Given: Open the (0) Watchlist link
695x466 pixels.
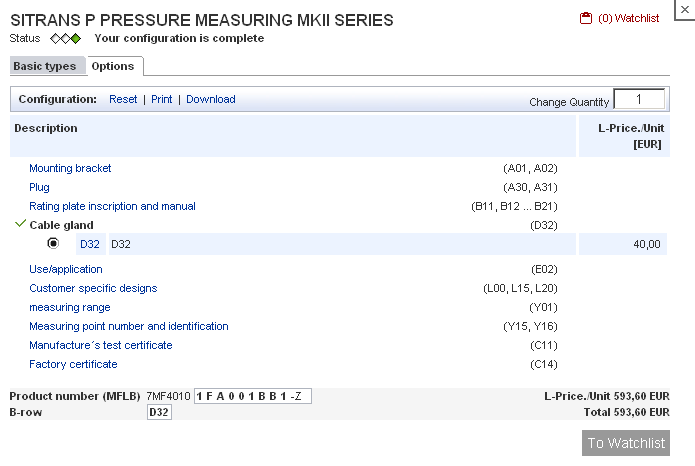Looking at the screenshot, I should [629, 18].
